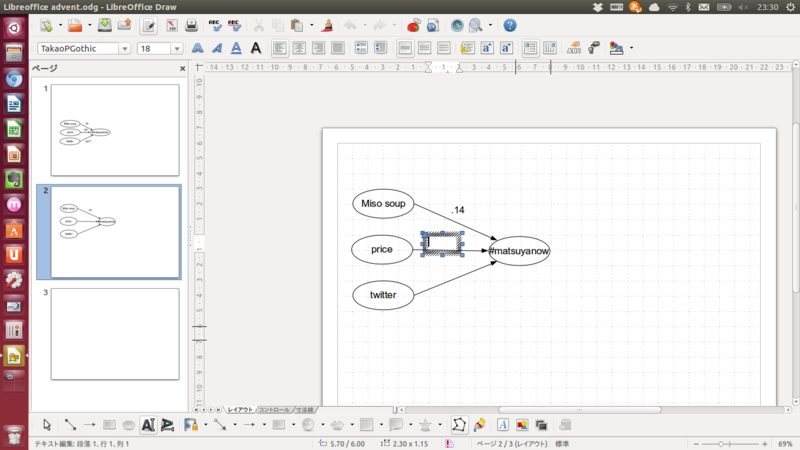The width and height of the screenshot is (800, 450).
Task: Toggle Italic text formatting
Action: tap(217, 48)
